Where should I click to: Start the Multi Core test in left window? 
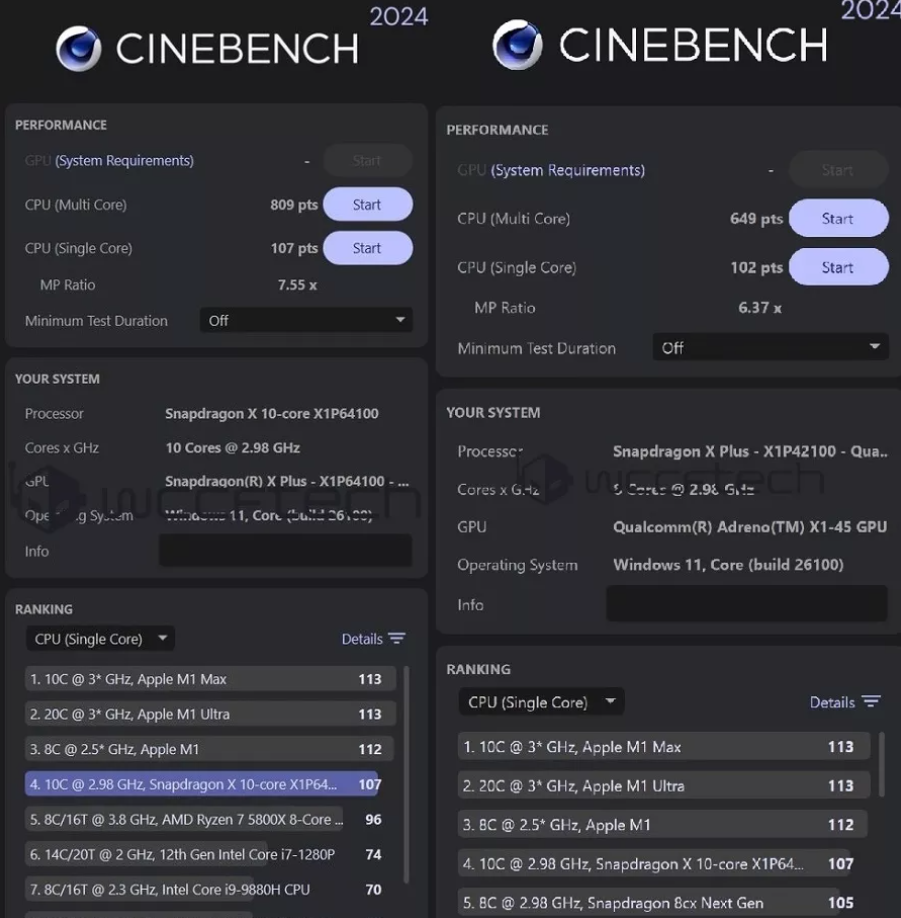[368, 204]
